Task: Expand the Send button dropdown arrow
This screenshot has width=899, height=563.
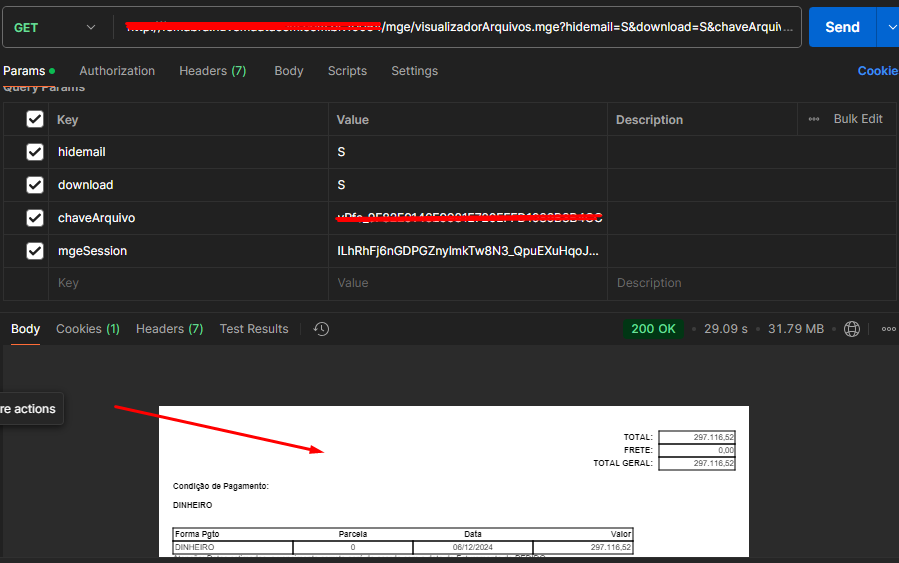Action: (x=889, y=27)
